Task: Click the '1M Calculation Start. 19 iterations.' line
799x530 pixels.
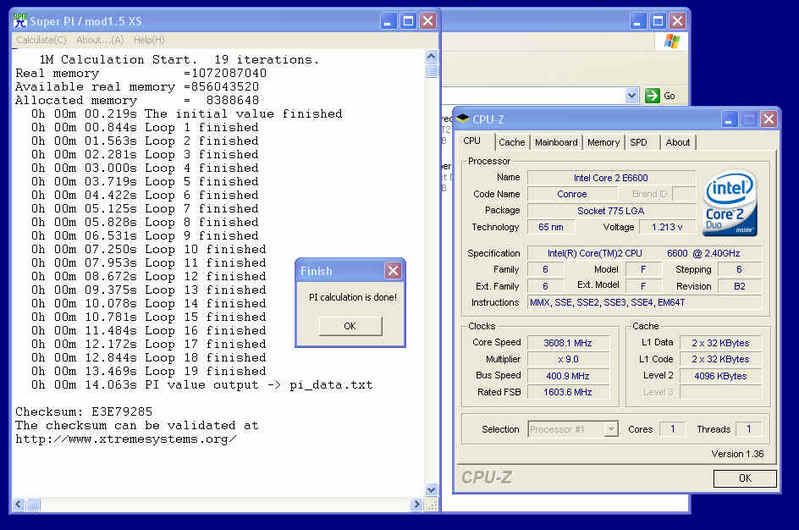Action: [x=179, y=60]
